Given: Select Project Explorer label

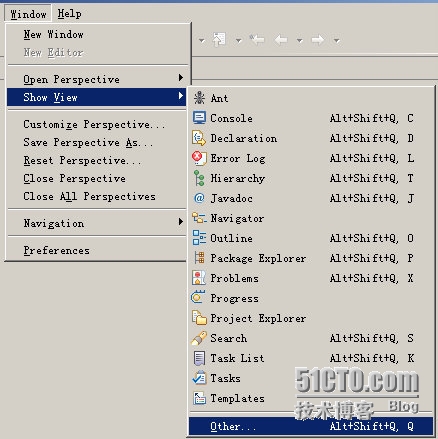Looking at the screenshot, I should [258, 318].
